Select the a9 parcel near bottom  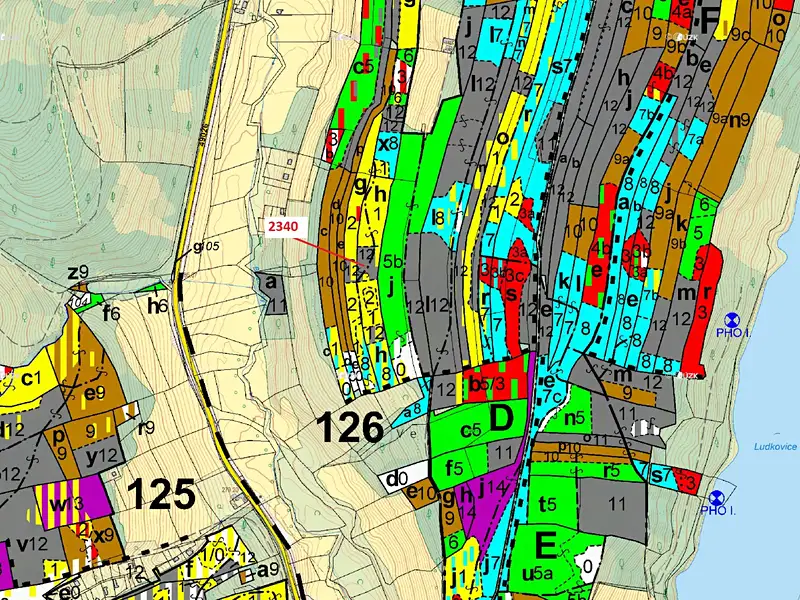pyautogui.click(x=268, y=569)
